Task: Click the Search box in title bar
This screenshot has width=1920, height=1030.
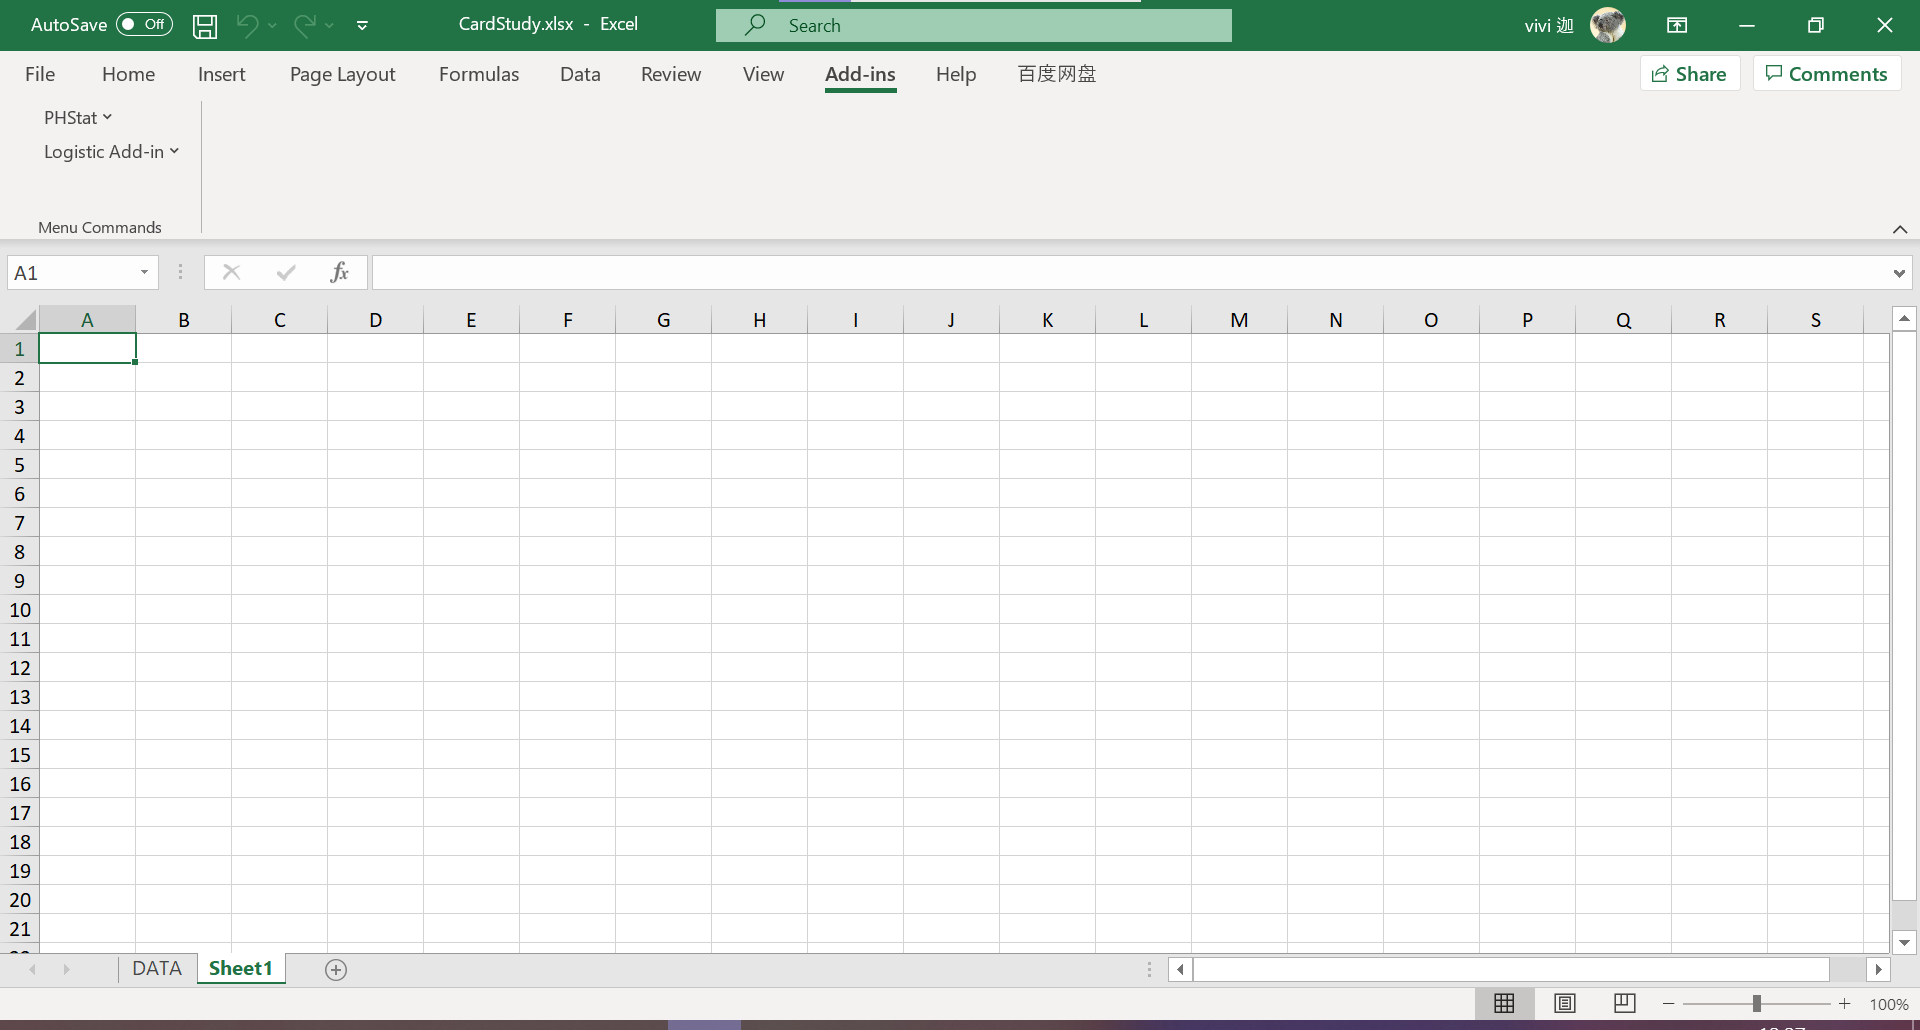Action: [974, 25]
